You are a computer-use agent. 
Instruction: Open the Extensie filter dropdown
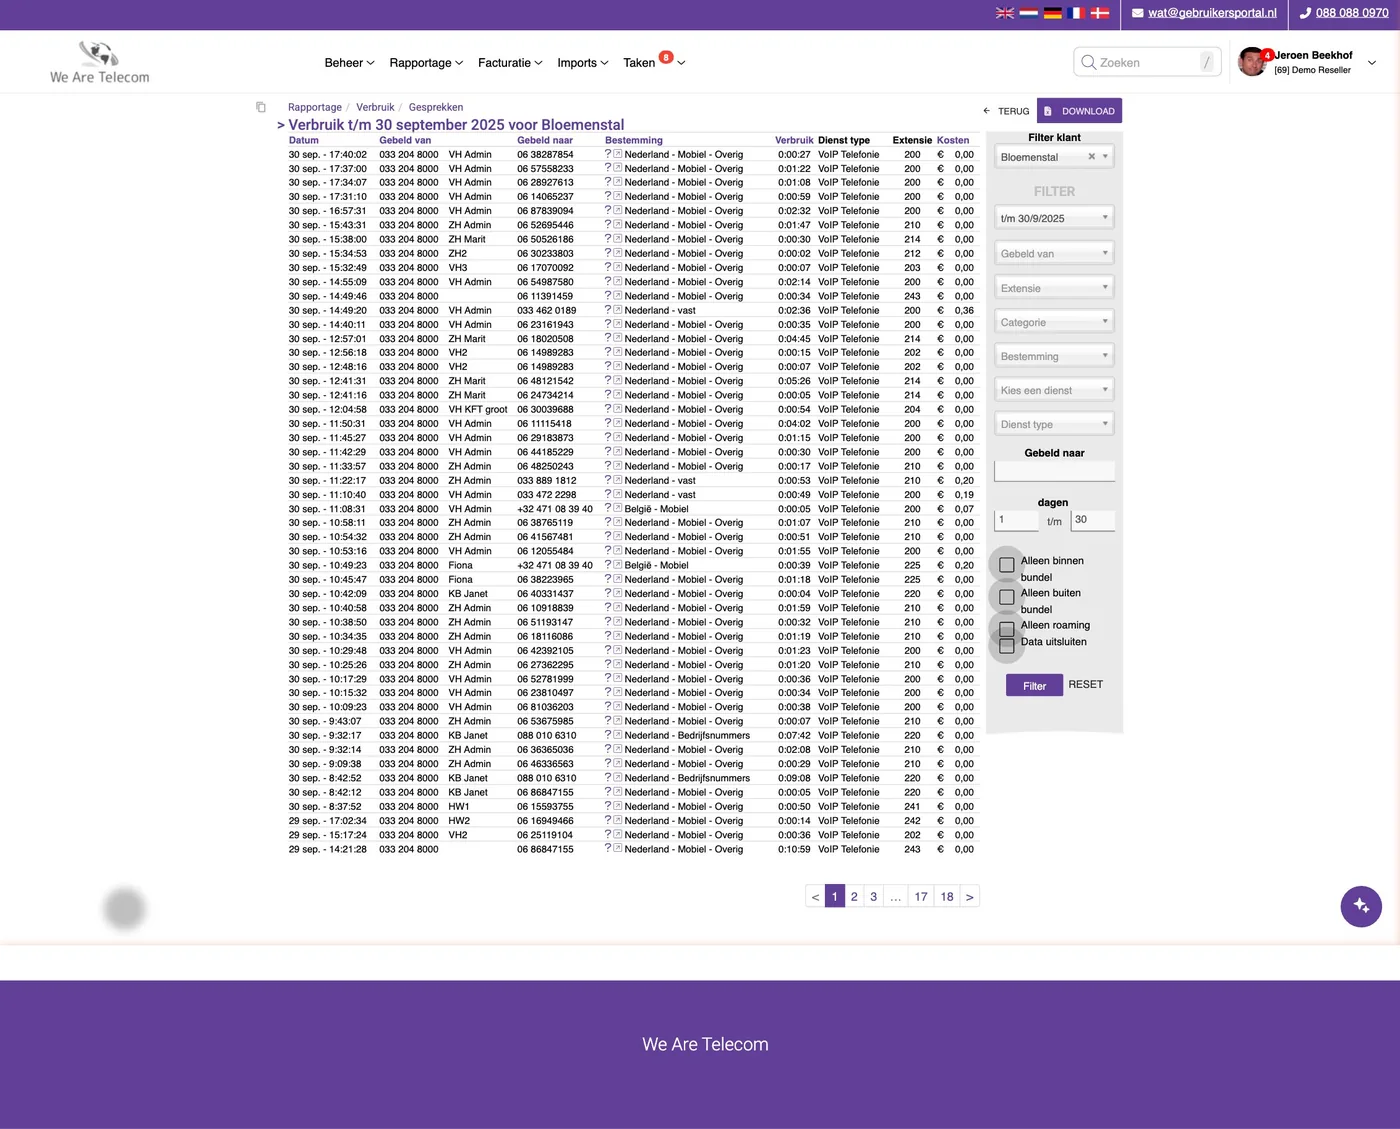pyautogui.click(x=1054, y=288)
